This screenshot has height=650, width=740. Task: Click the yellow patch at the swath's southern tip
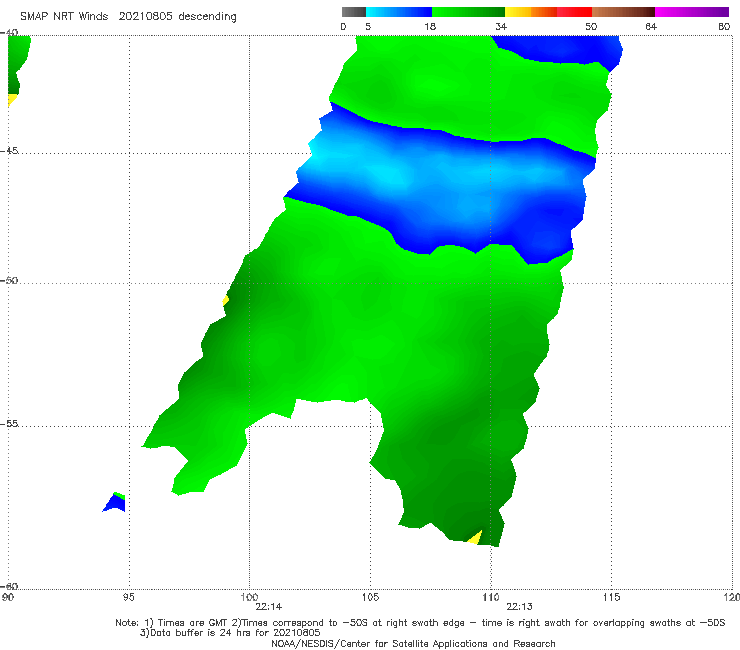click(475, 538)
